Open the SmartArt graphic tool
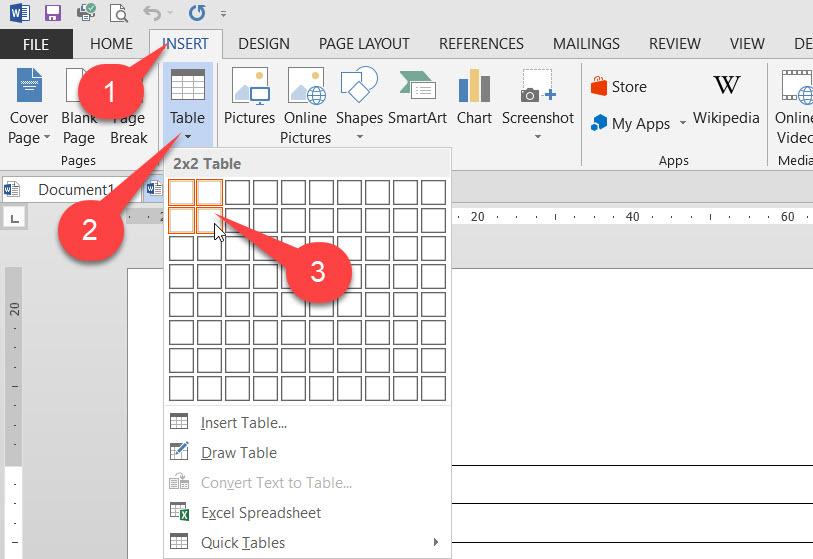The image size is (813, 559). click(x=417, y=98)
